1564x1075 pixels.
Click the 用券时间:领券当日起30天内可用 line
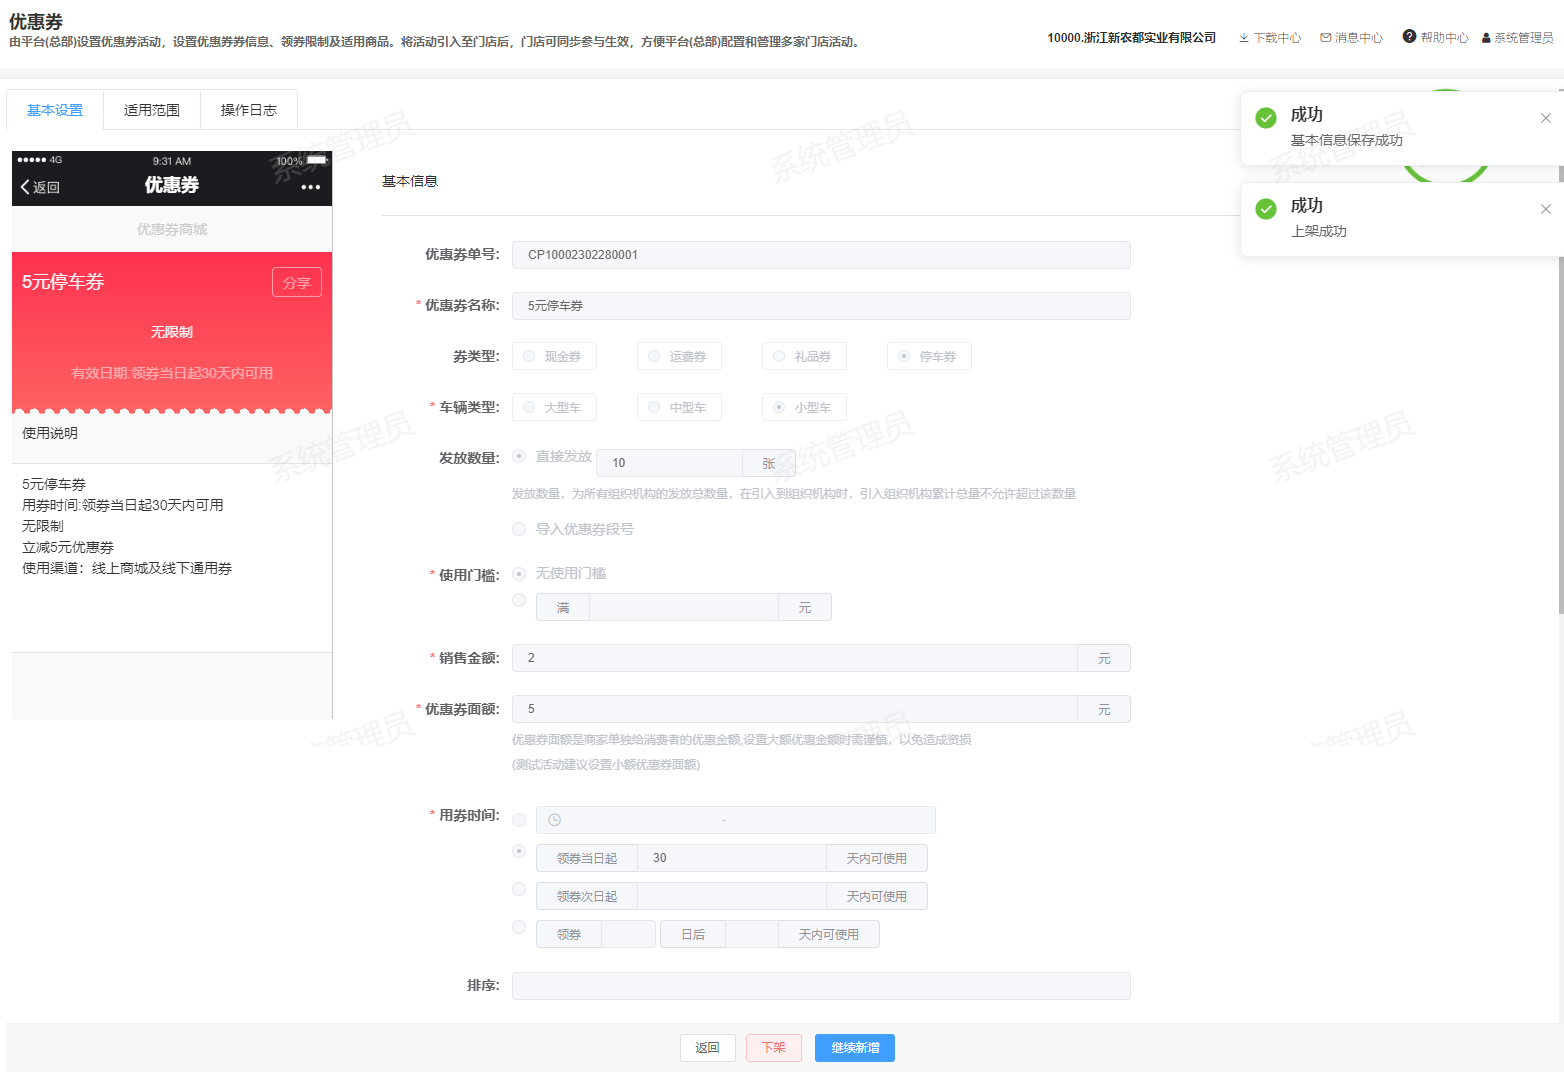tap(123, 505)
